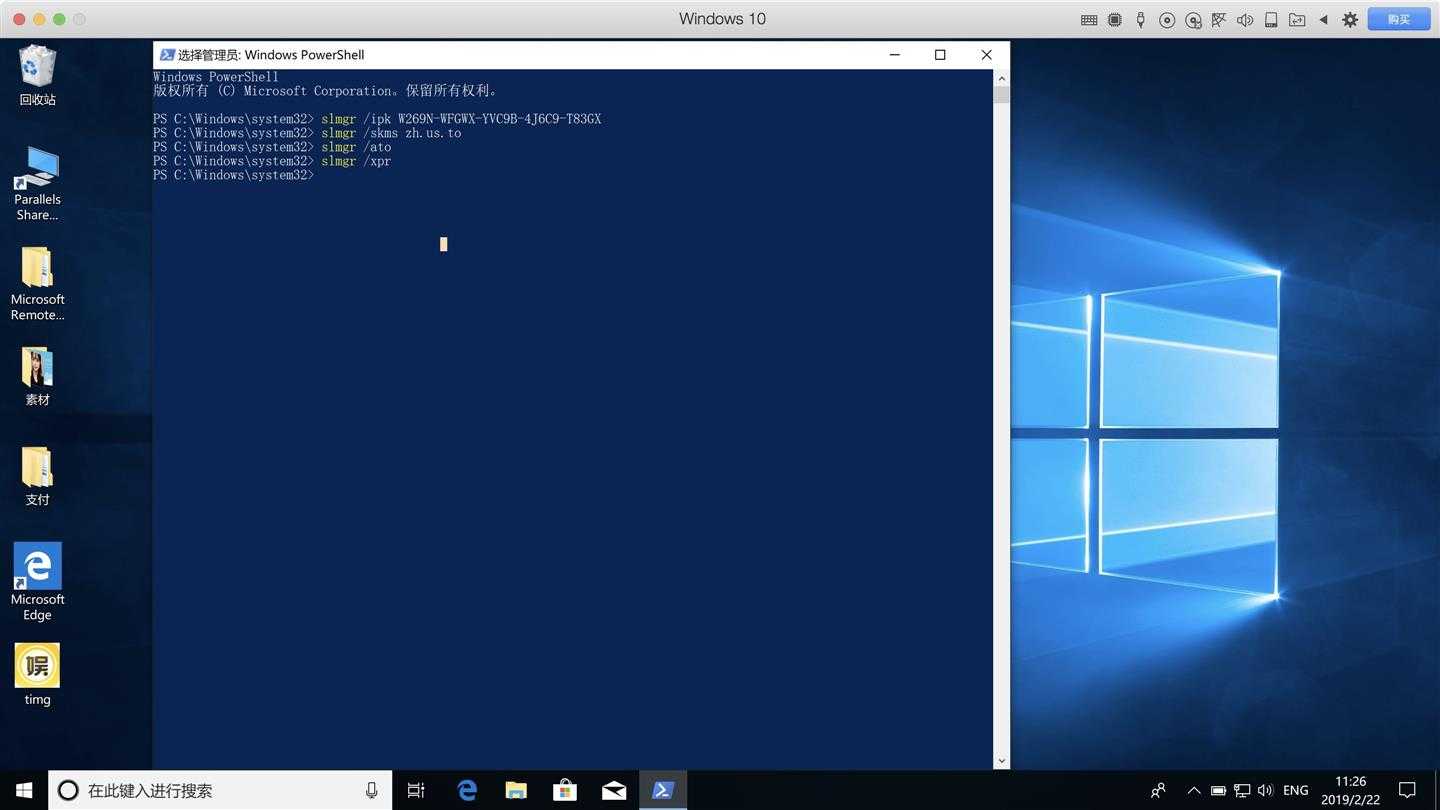The width and height of the screenshot is (1440, 810).
Task: Show hidden tray icons chevron
Action: [1194, 790]
